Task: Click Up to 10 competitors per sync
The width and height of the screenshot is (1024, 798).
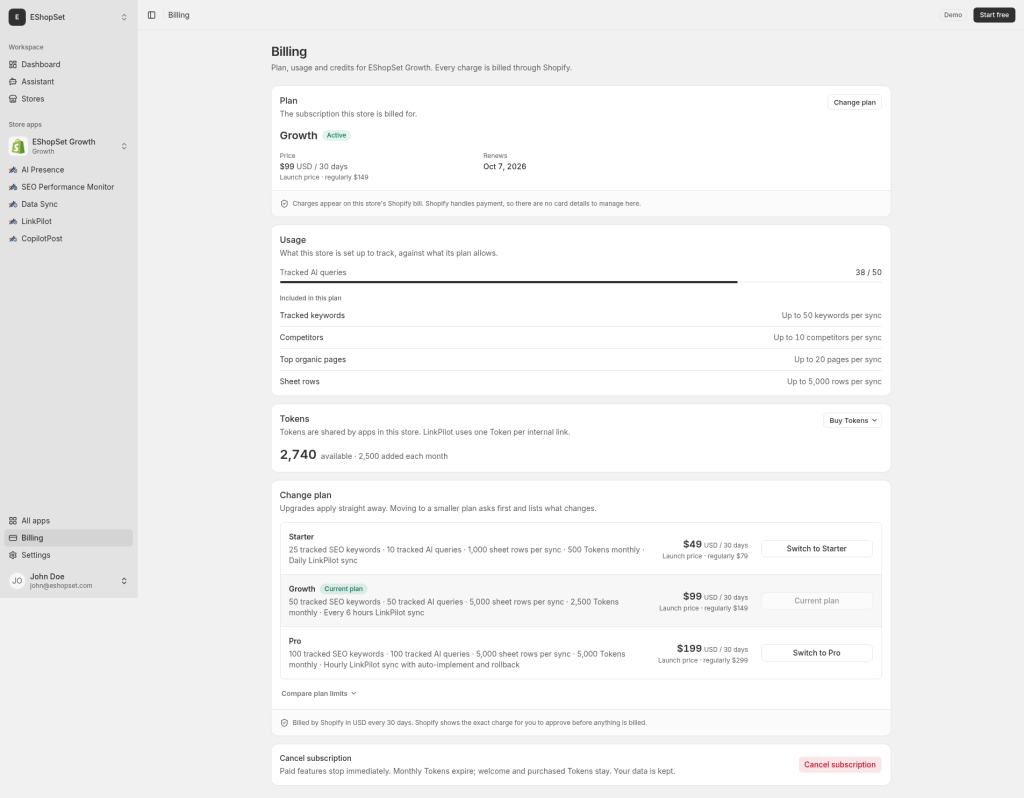Action: 827,338
